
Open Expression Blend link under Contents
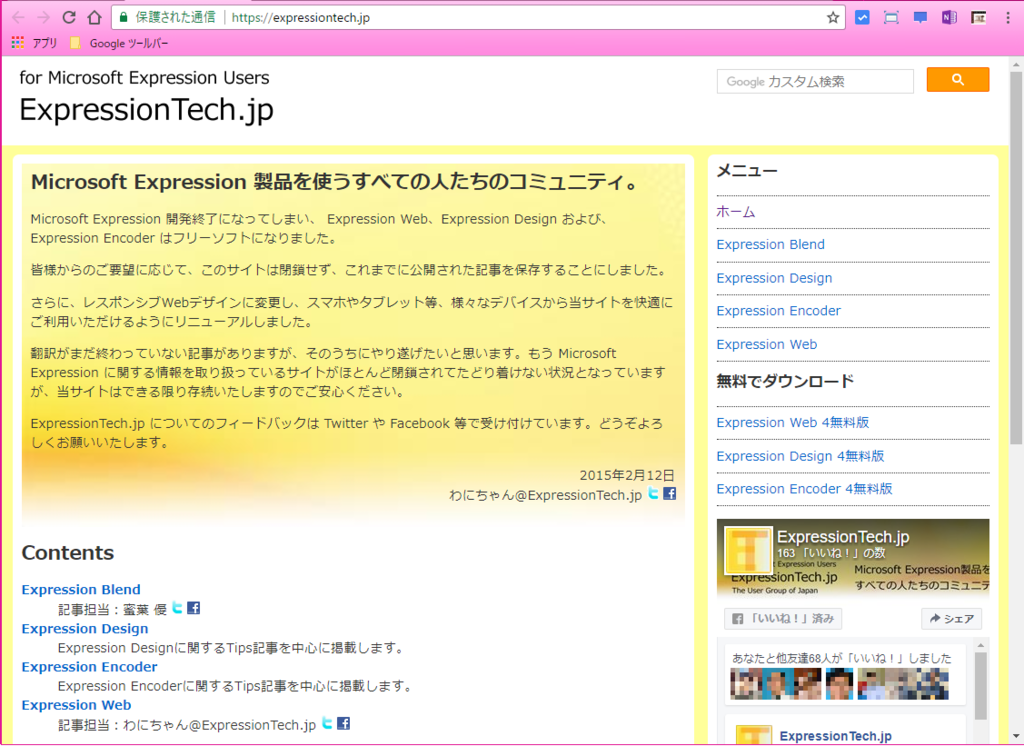click(81, 589)
